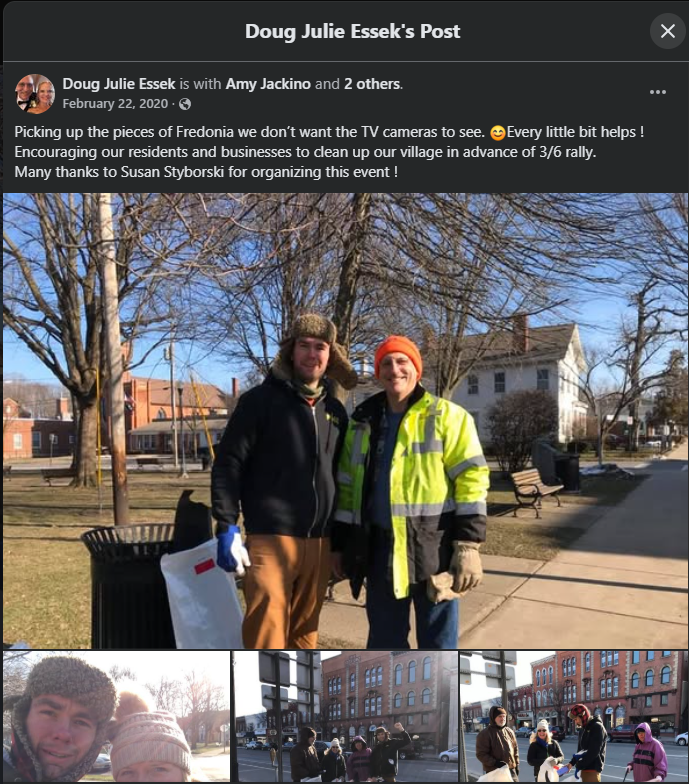View the selfie thumbnail with knit hats

point(116,716)
